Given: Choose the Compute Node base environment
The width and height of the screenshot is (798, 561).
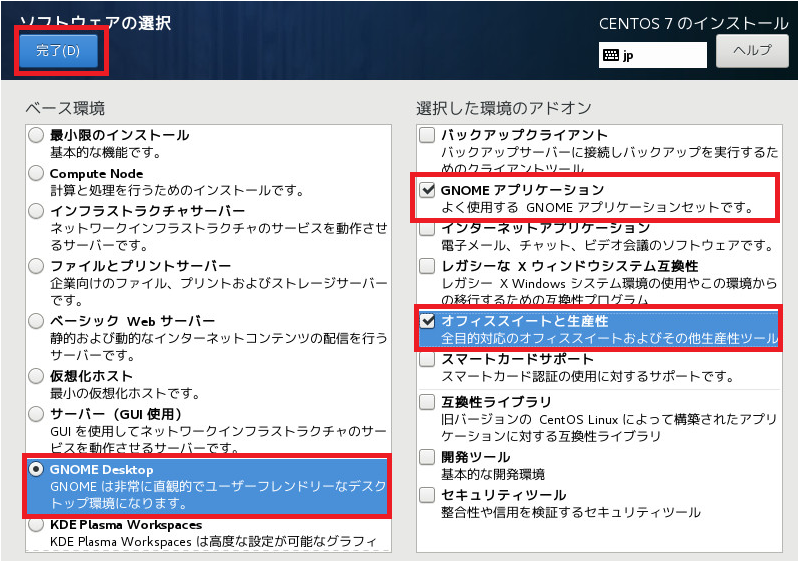Looking at the screenshot, I should pyautogui.click(x=37, y=174).
